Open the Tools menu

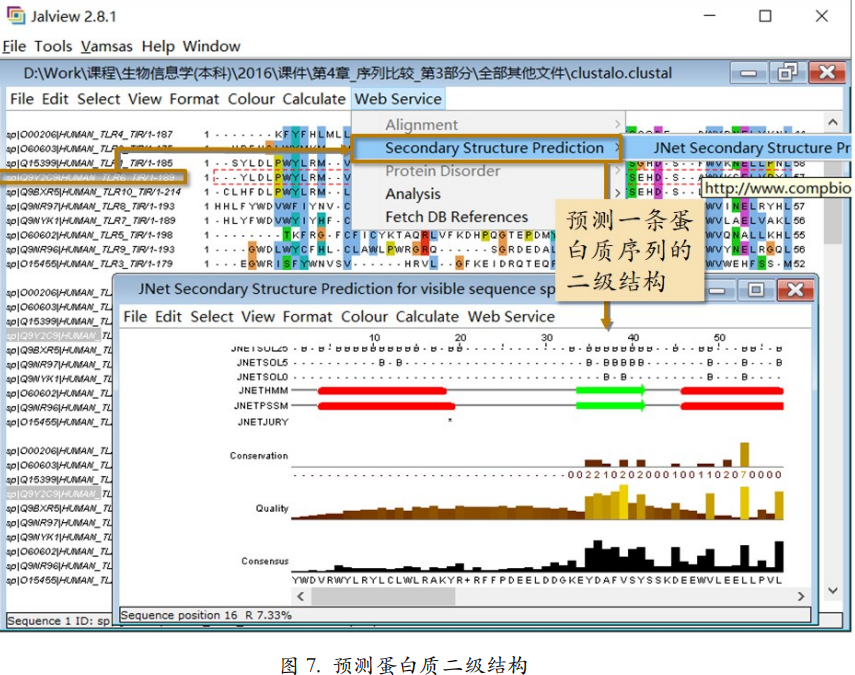(x=53, y=46)
